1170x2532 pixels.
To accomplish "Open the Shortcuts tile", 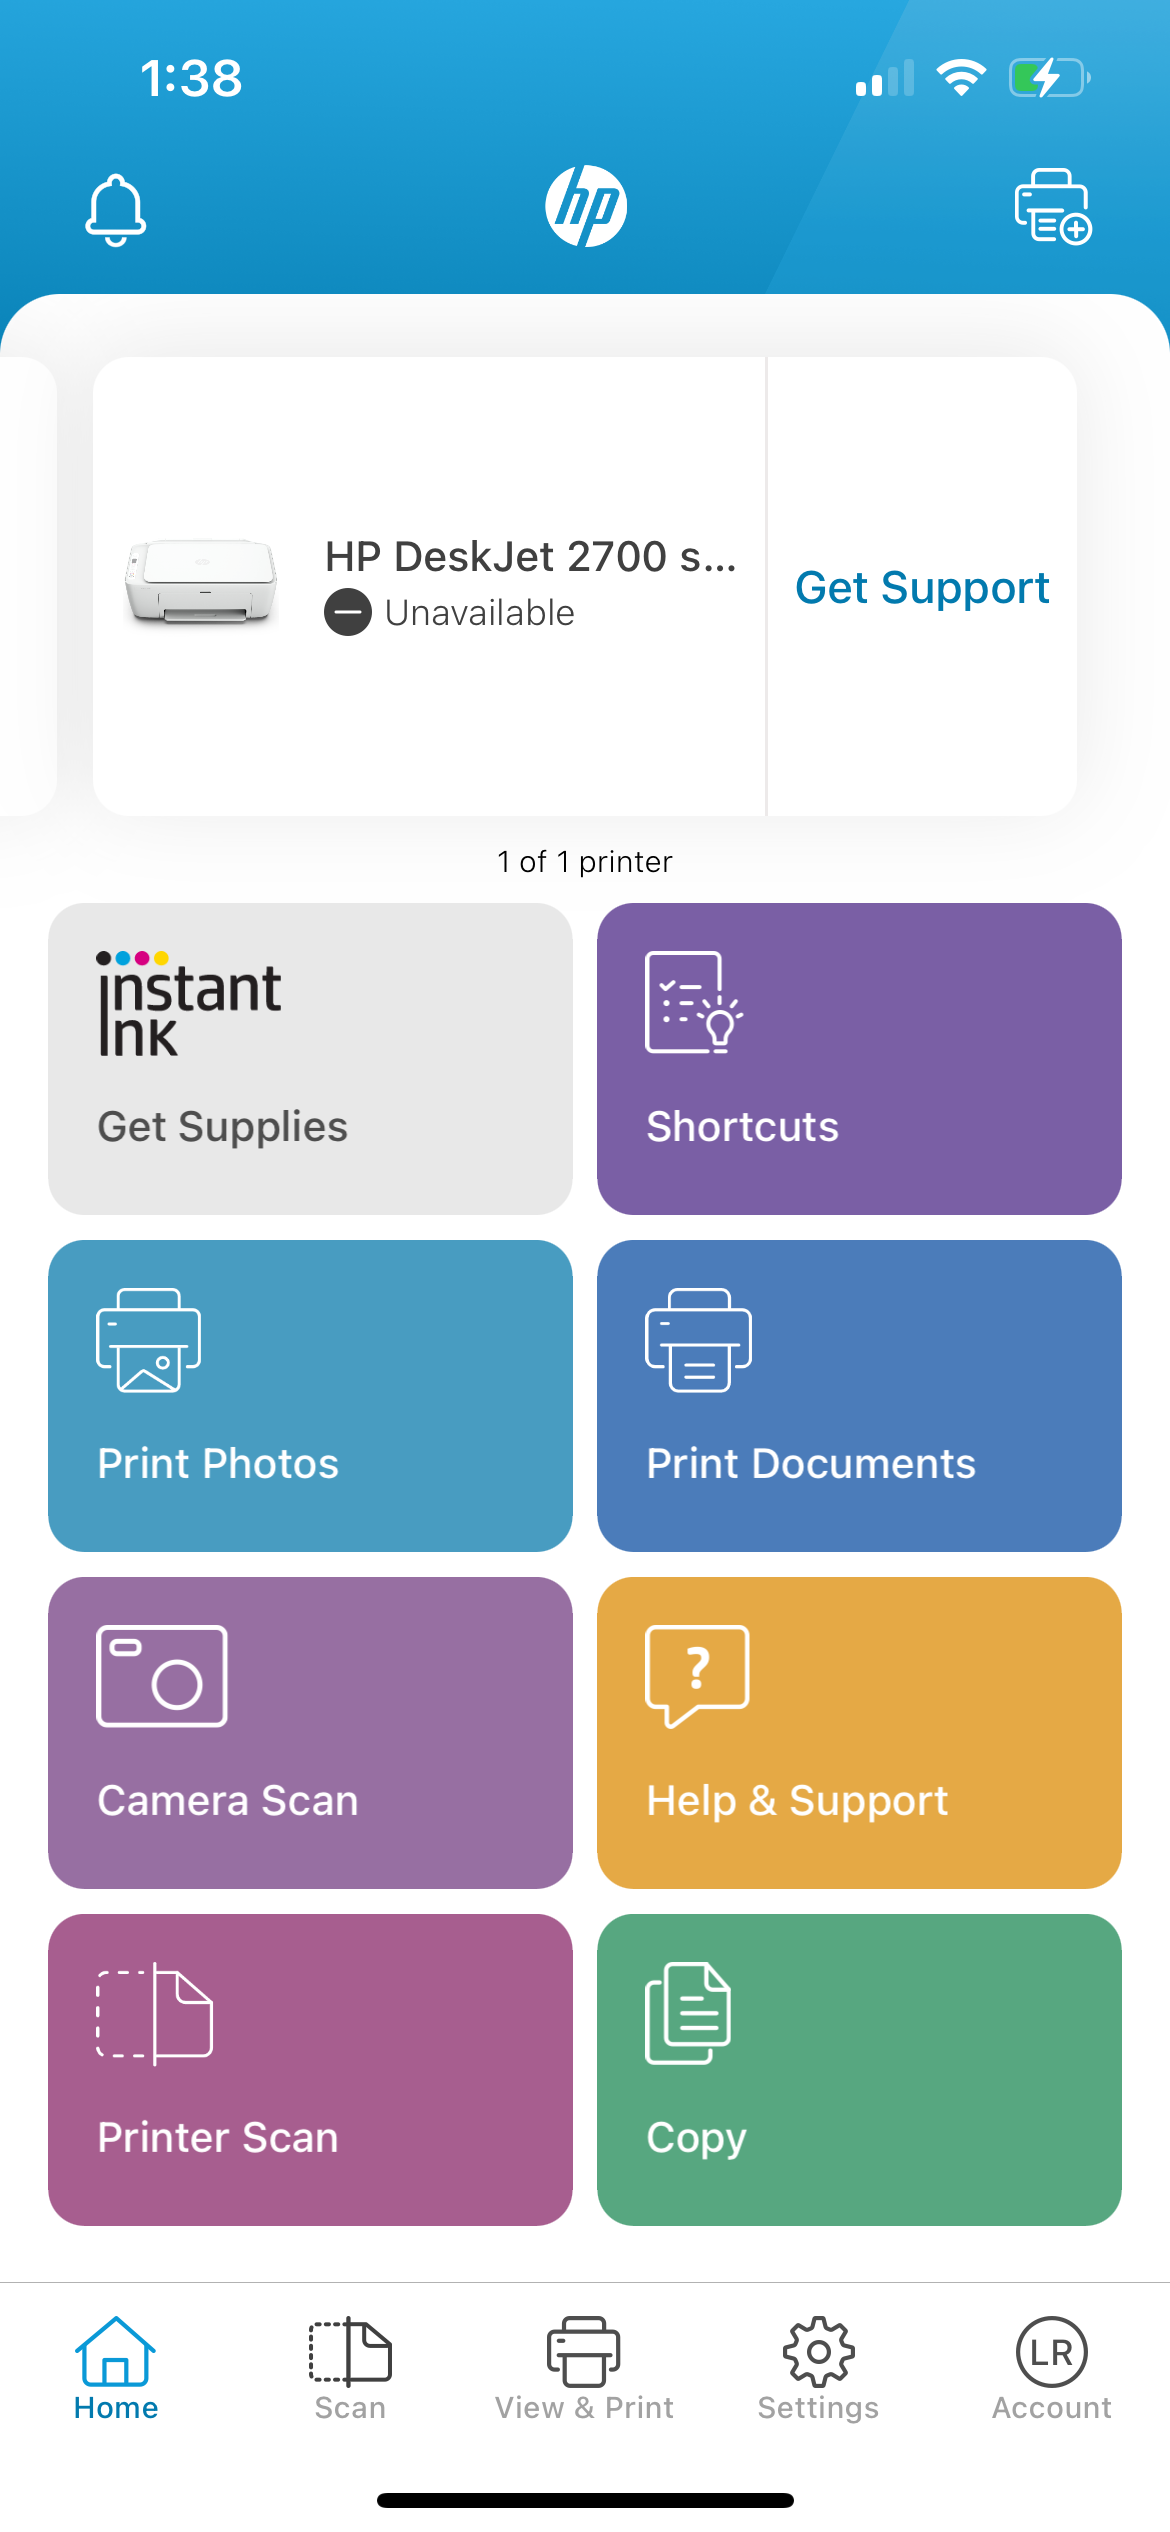I will pos(858,1058).
